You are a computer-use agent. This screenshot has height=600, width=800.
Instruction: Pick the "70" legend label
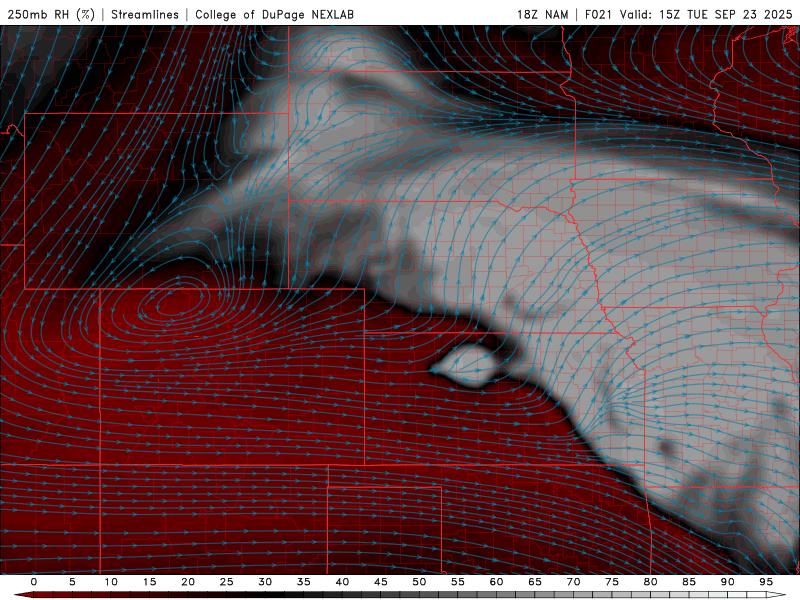click(573, 582)
